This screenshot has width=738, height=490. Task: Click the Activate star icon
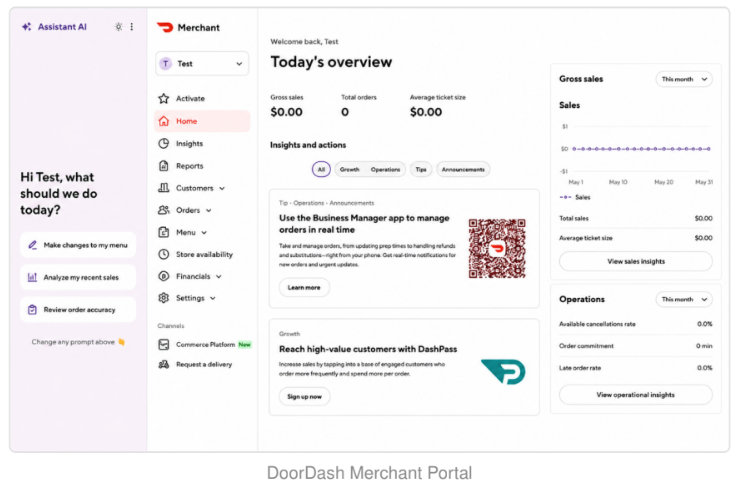click(163, 98)
